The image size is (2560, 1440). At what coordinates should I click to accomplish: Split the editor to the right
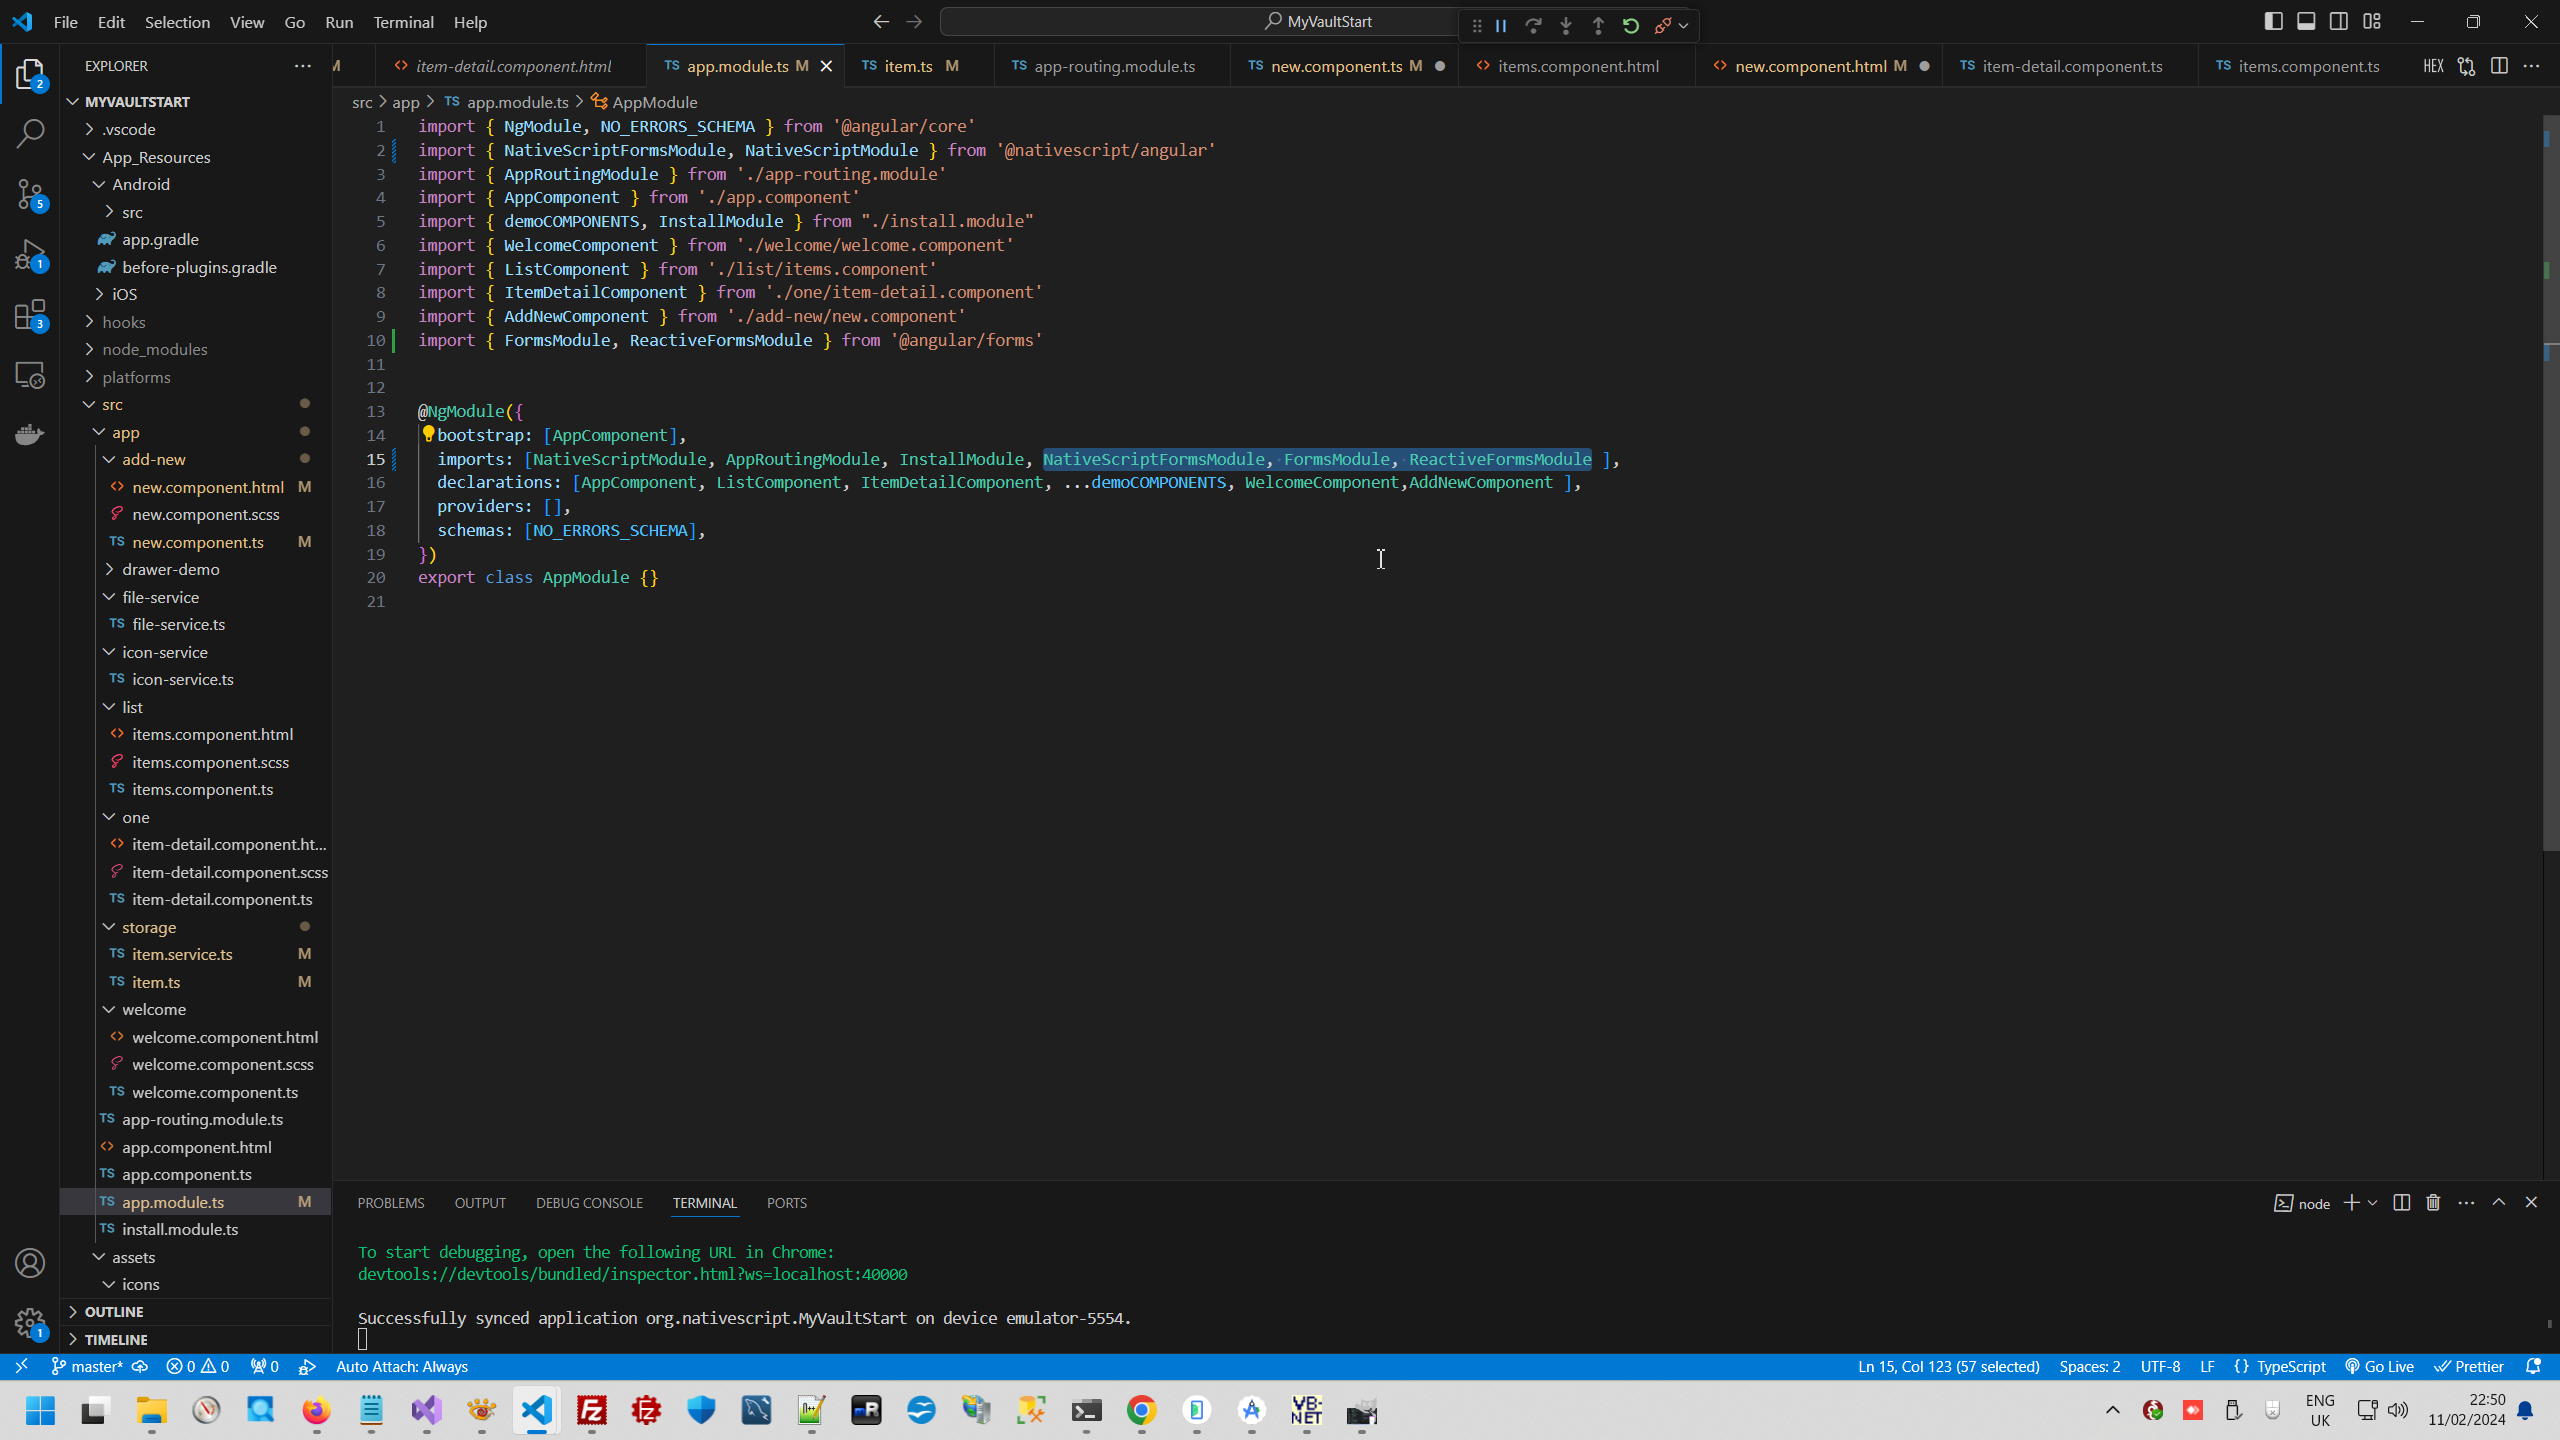2499,66
